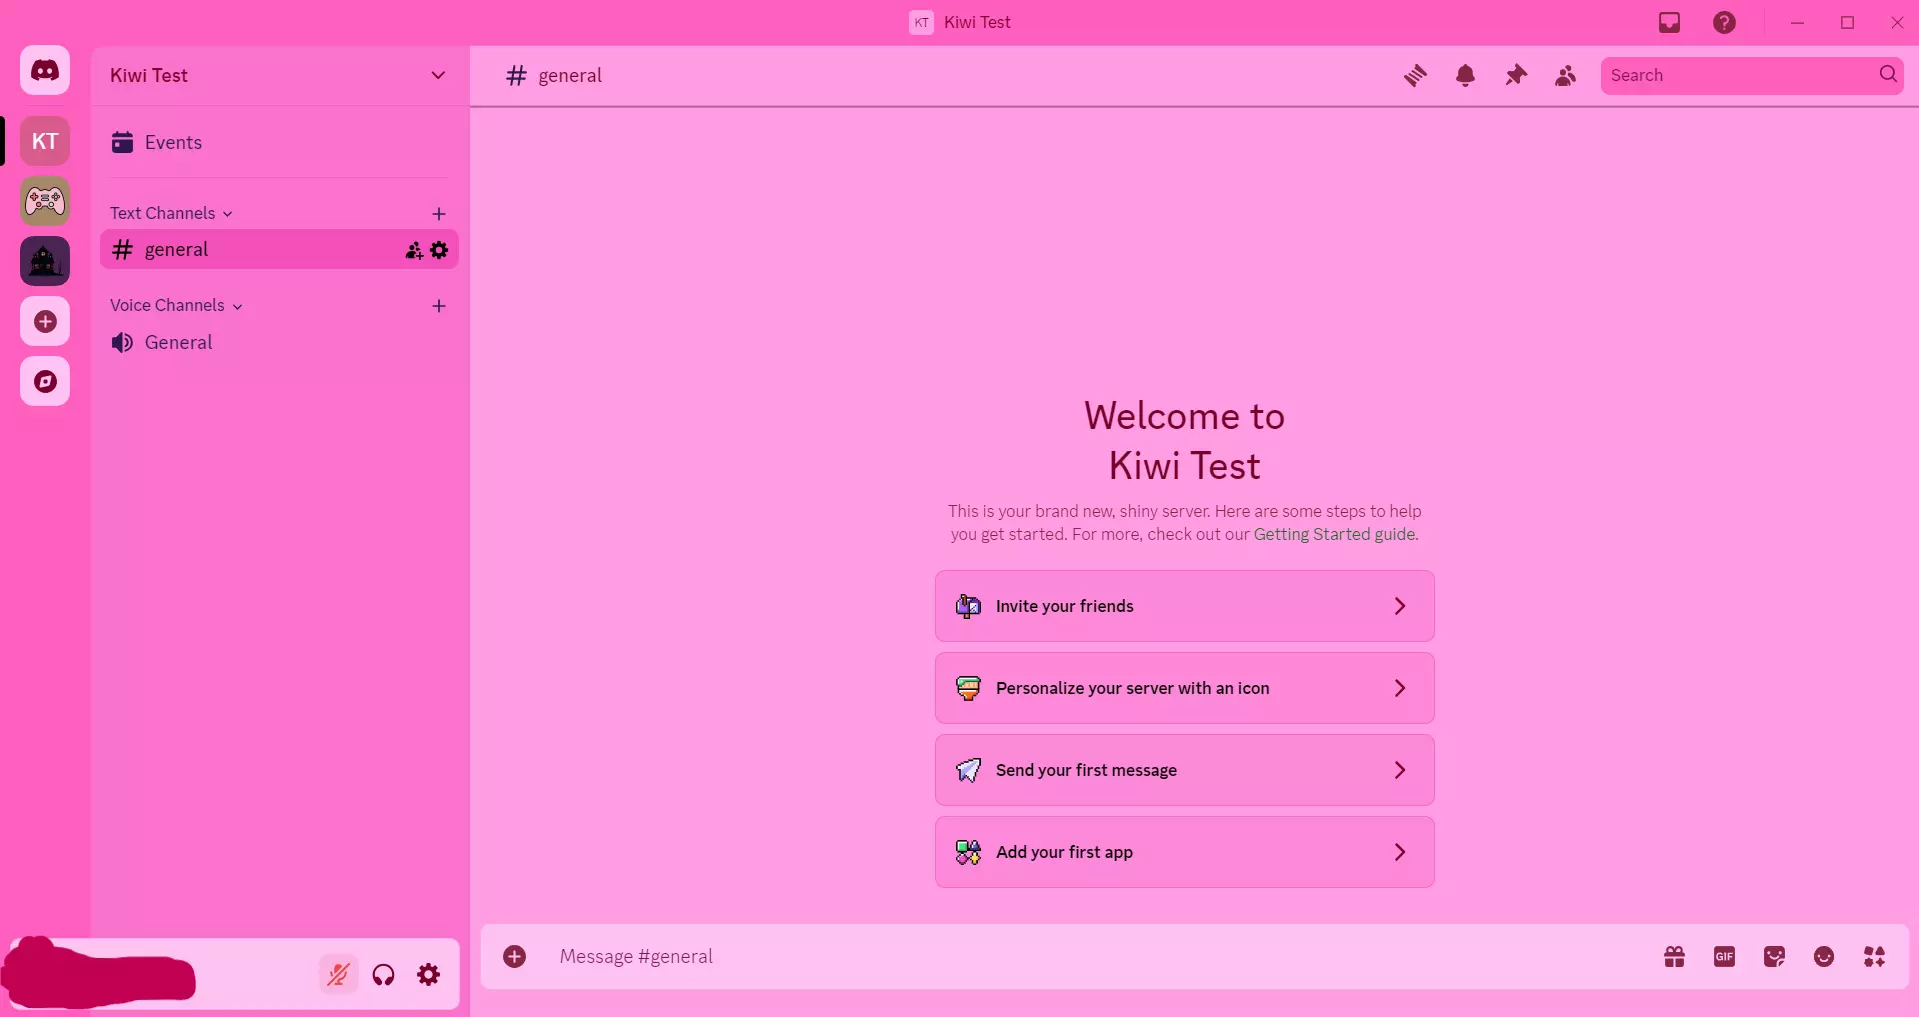The image size is (1919, 1017).
Task: Minimize the Discord window
Action: click(x=1797, y=22)
